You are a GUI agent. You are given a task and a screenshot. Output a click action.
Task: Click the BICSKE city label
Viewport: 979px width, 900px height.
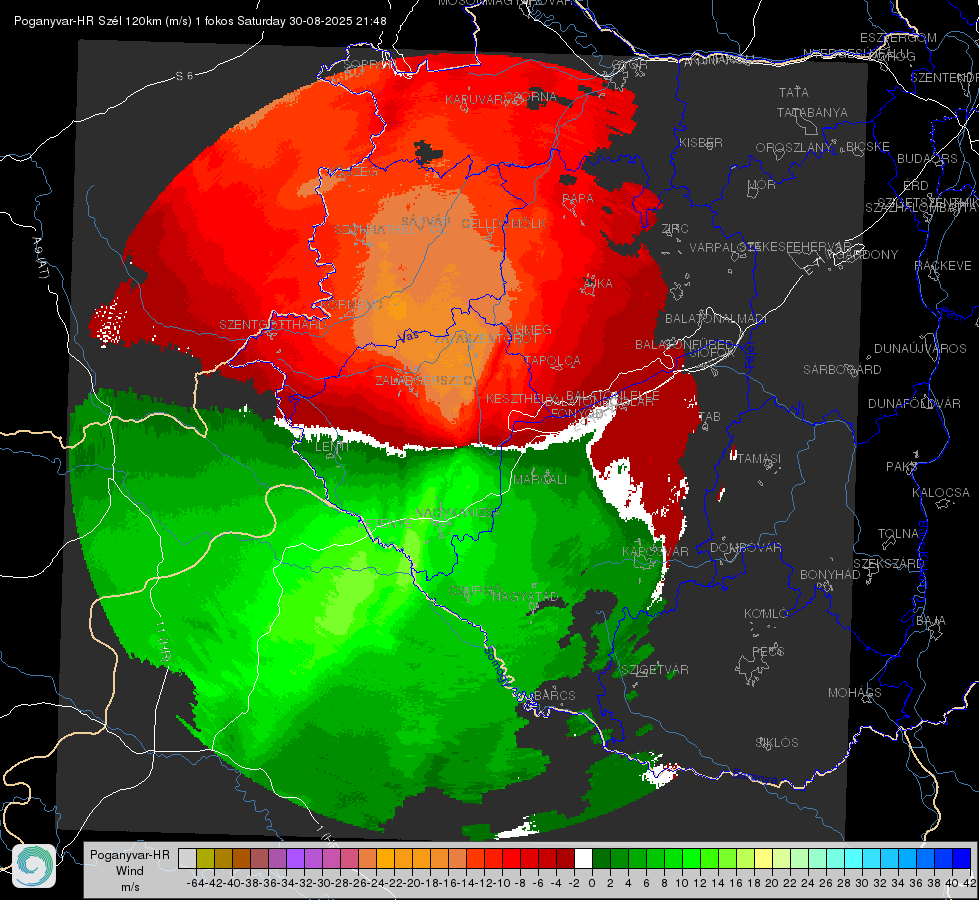pos(867,146)
